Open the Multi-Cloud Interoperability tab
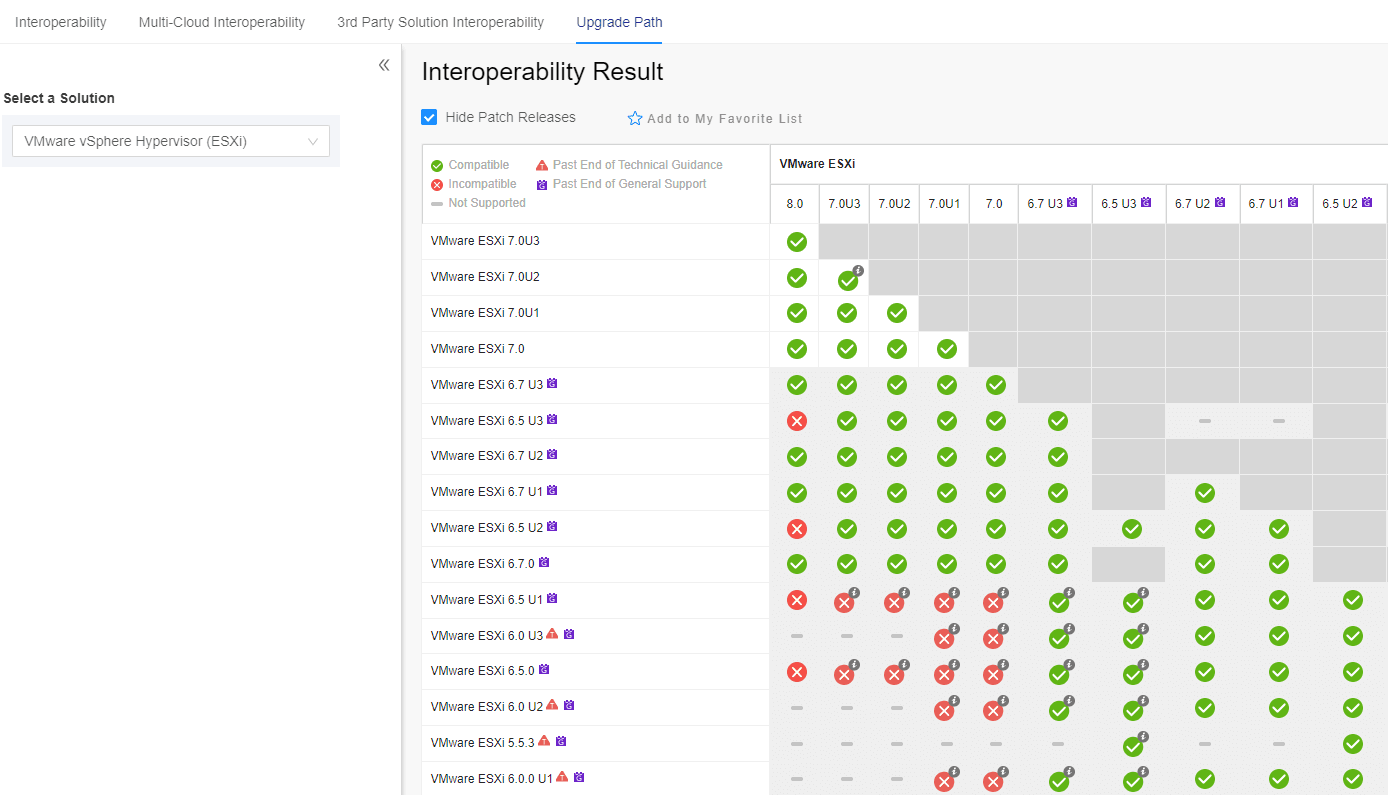The height and width of the screenshot is (795, 1388). 222,22
